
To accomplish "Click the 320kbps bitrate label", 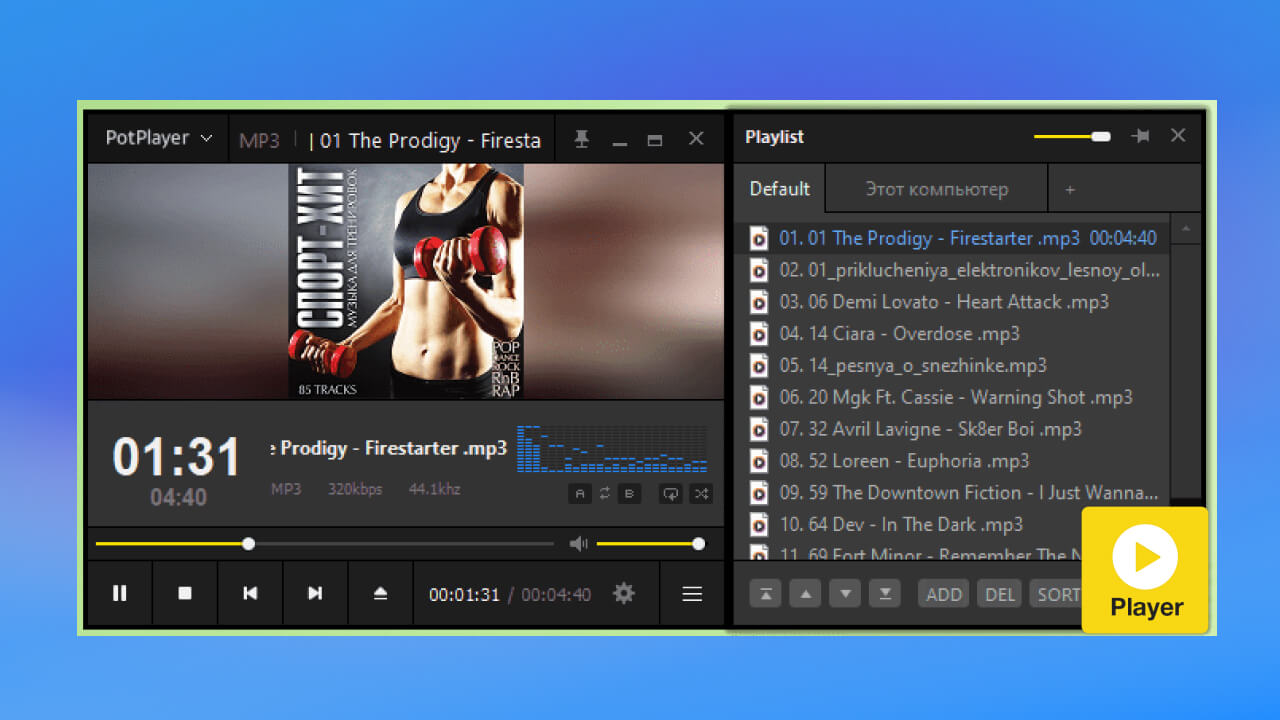I will (x=355, y=489).
